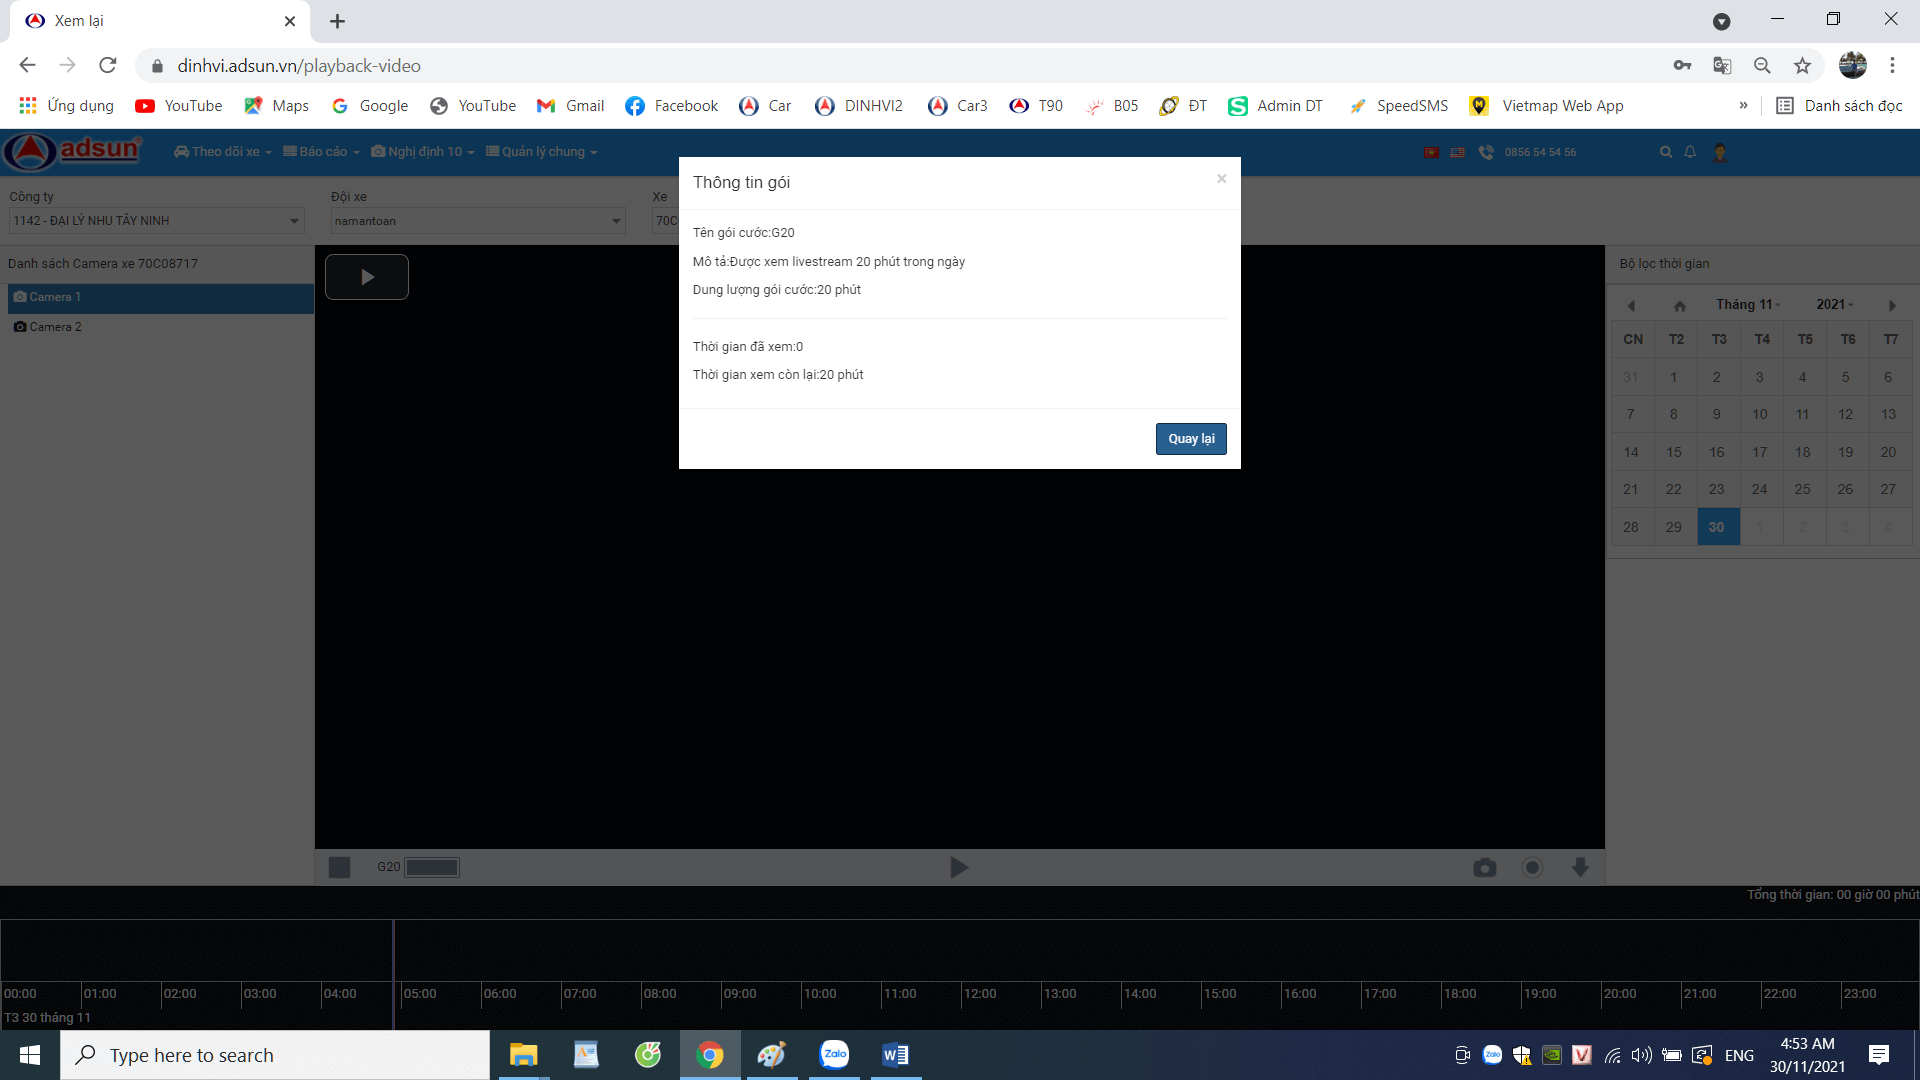The height and width of the screenshot is (1080, 1920).
Task: Expand the Đội xe dropdown
Action: [x=477, y=221]
